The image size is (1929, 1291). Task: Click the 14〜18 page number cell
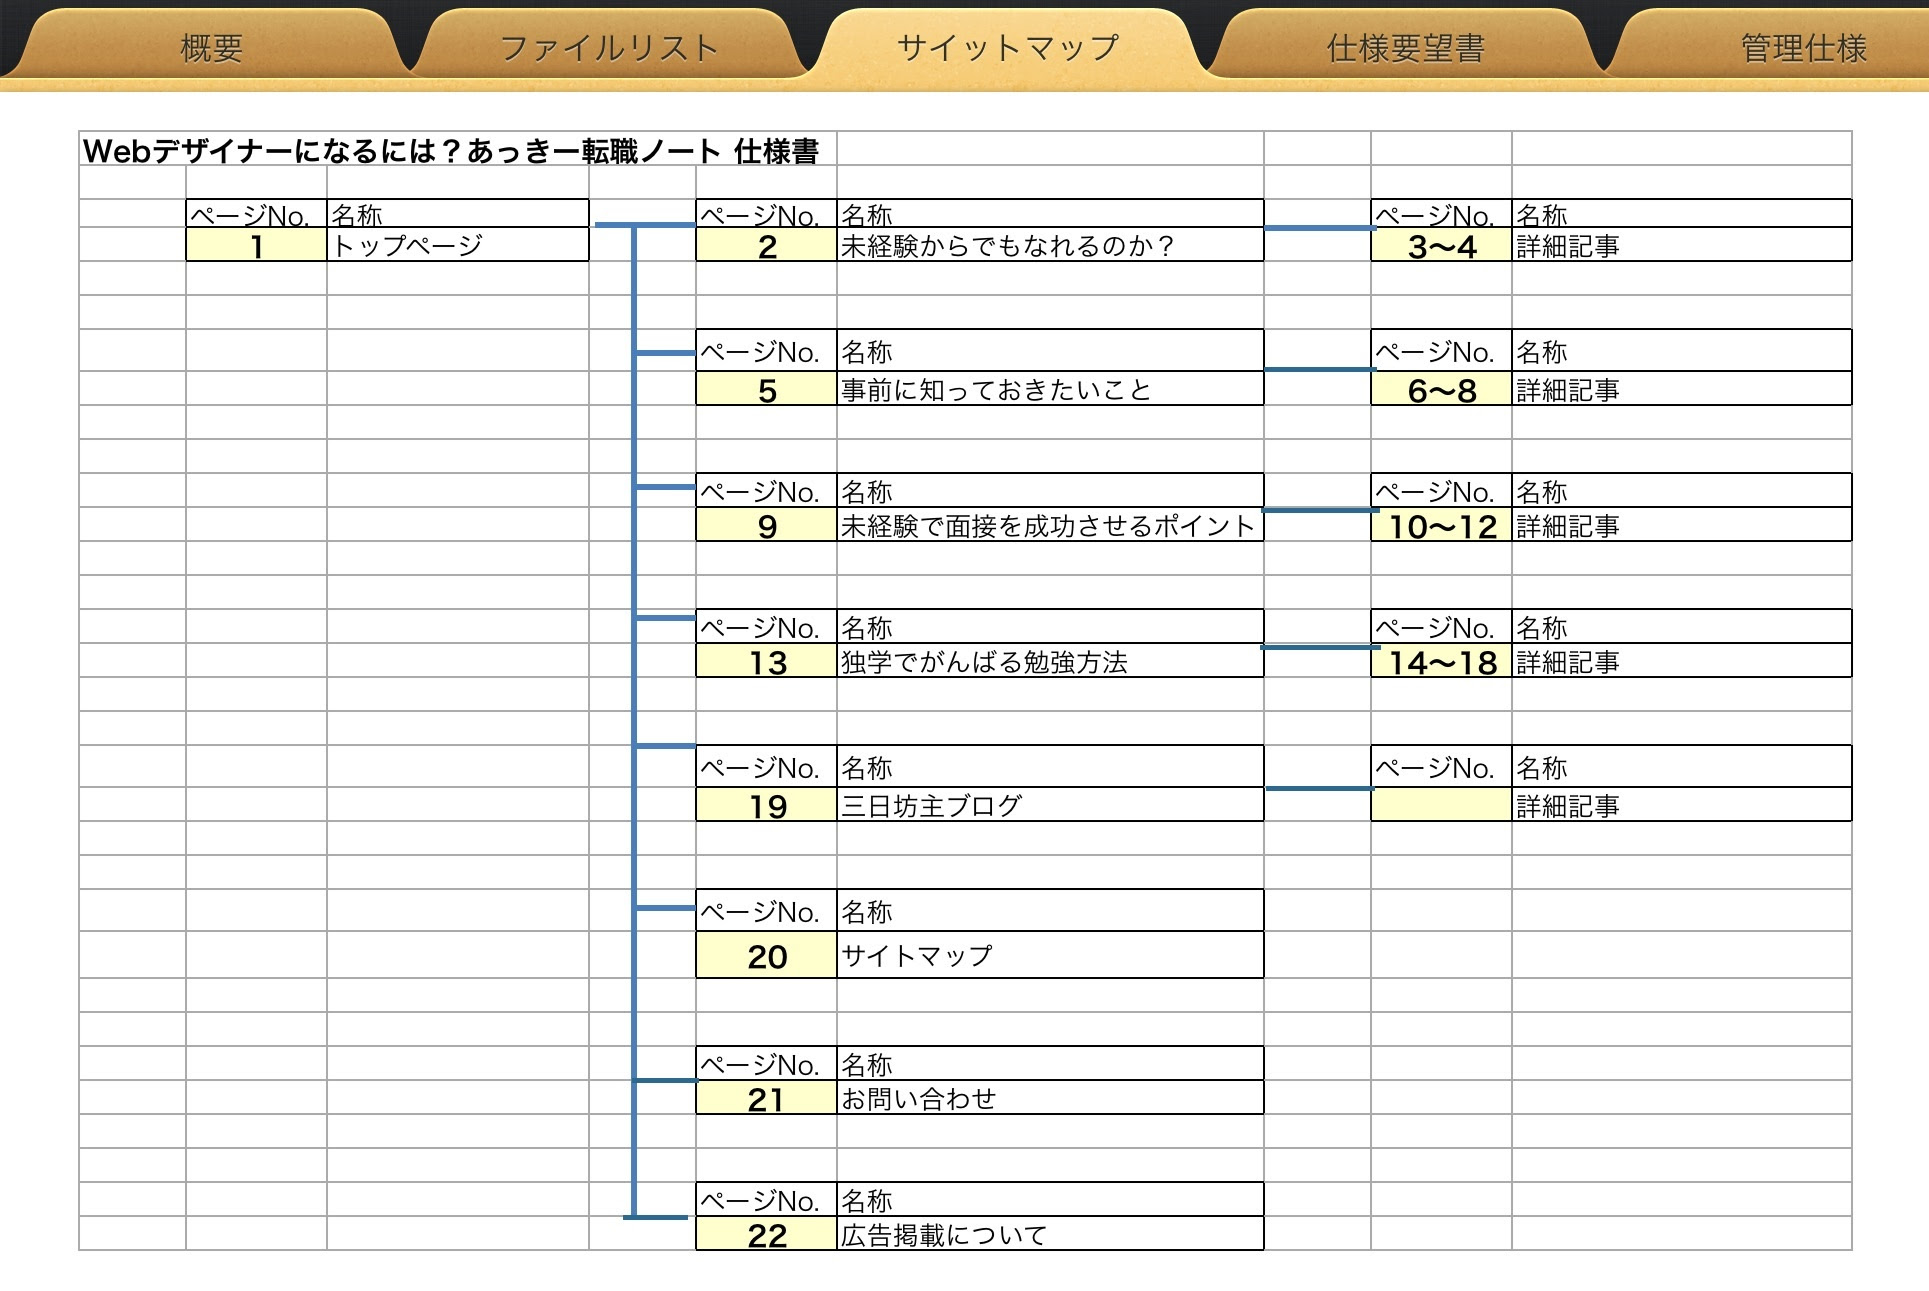pos(1442,661)
